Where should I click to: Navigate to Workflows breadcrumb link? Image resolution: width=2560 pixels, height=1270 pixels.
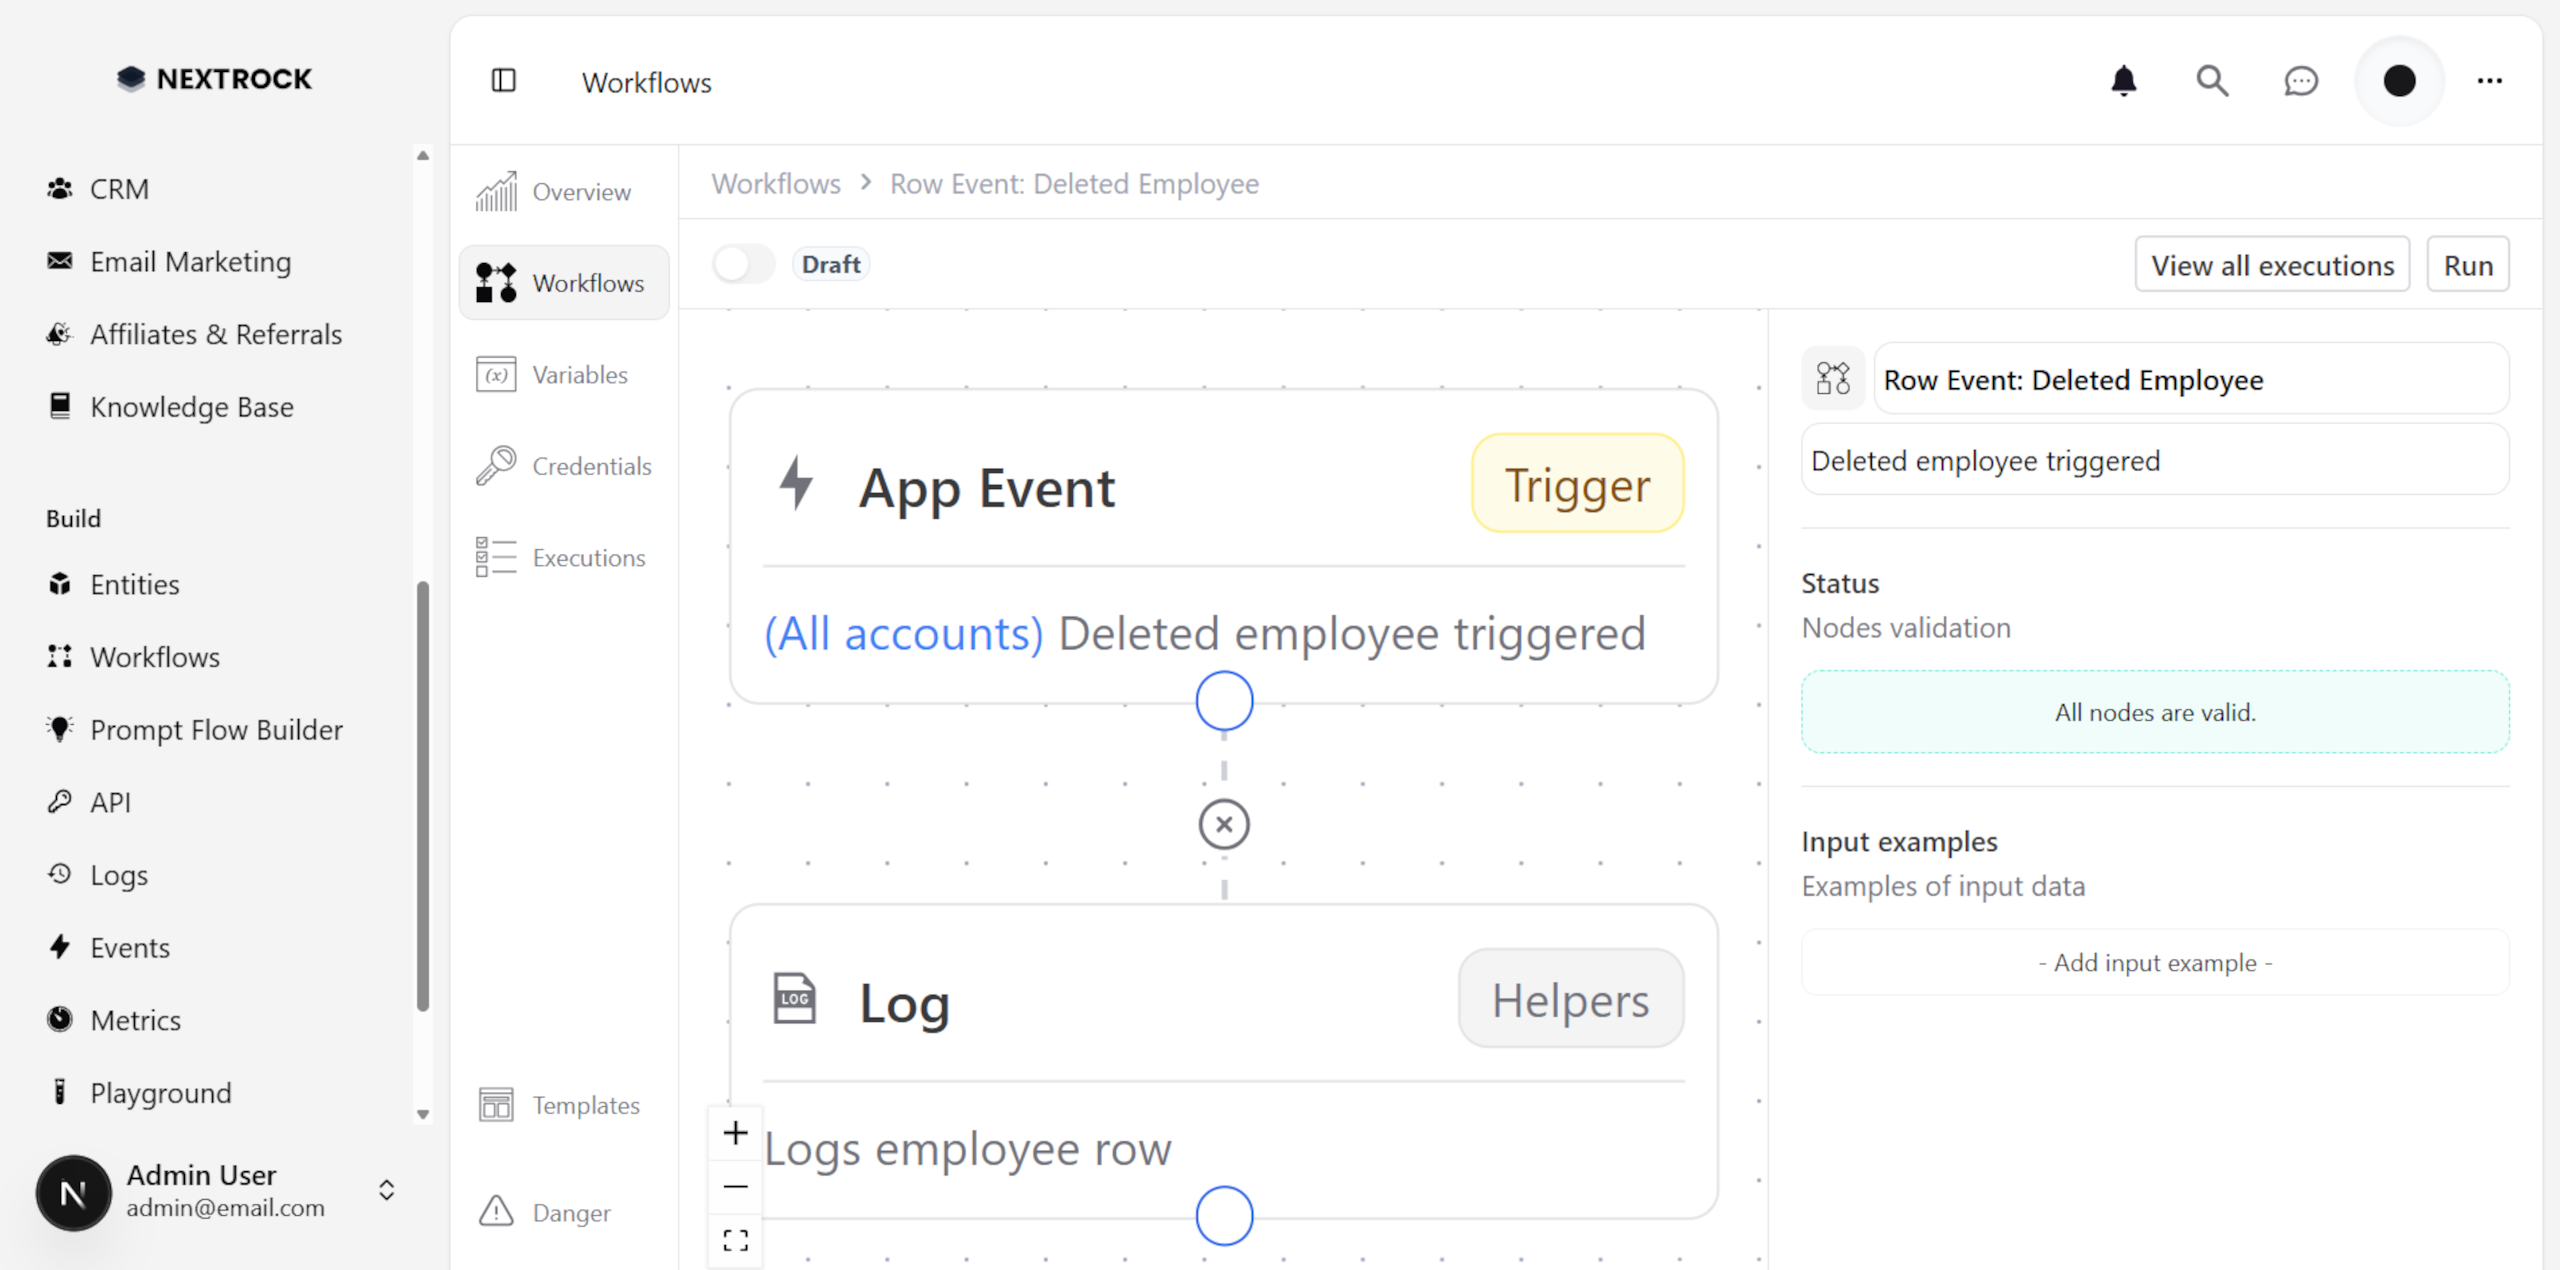point(776,183)
